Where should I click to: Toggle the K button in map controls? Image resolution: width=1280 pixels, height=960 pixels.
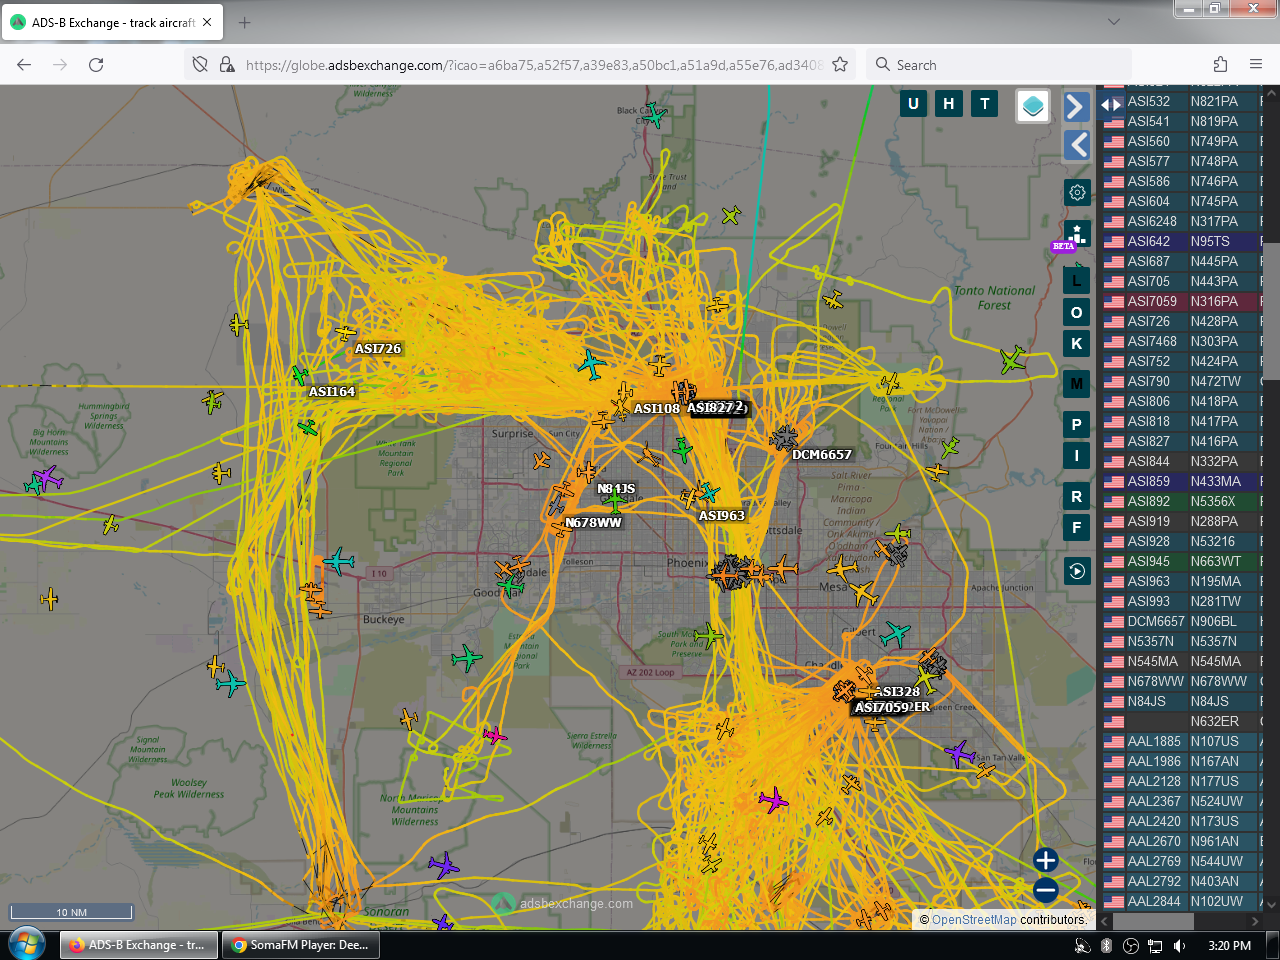[1077, 343]
